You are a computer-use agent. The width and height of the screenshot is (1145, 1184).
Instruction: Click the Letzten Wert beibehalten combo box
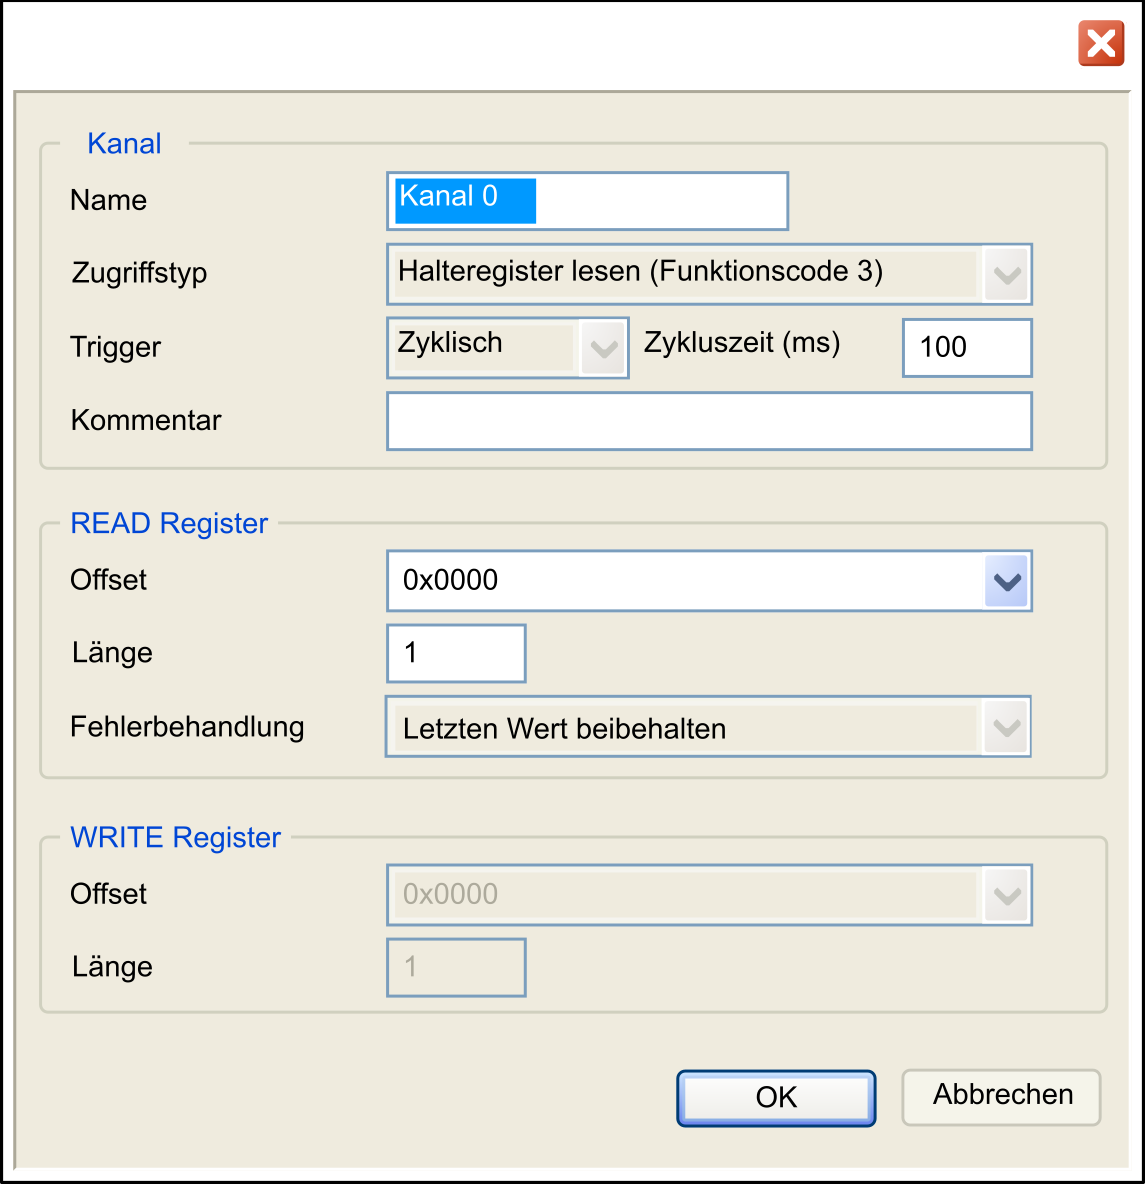point(685,727)
